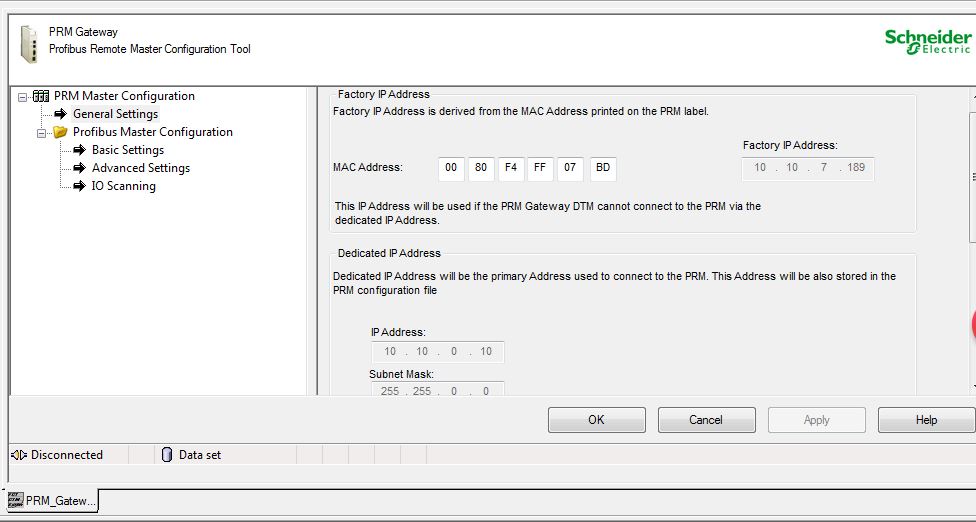
Task: Click the General Settings arrow icon
Action: pyautogui.click(x=60, y=114)
